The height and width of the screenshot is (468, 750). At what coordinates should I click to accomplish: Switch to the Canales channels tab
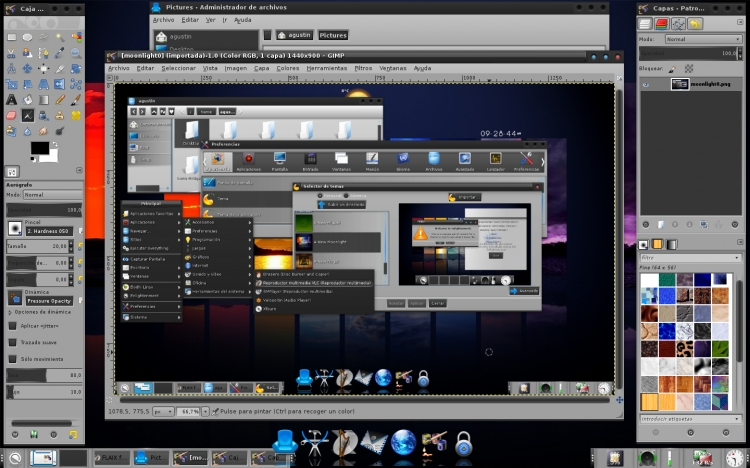662,23
